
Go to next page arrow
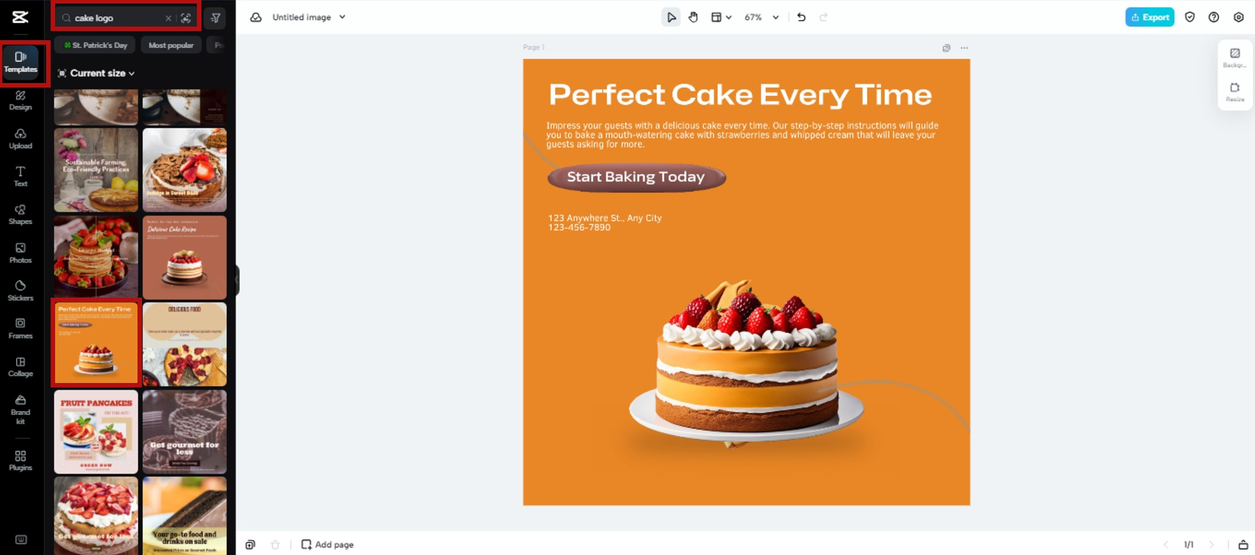tap(1211, 545)
